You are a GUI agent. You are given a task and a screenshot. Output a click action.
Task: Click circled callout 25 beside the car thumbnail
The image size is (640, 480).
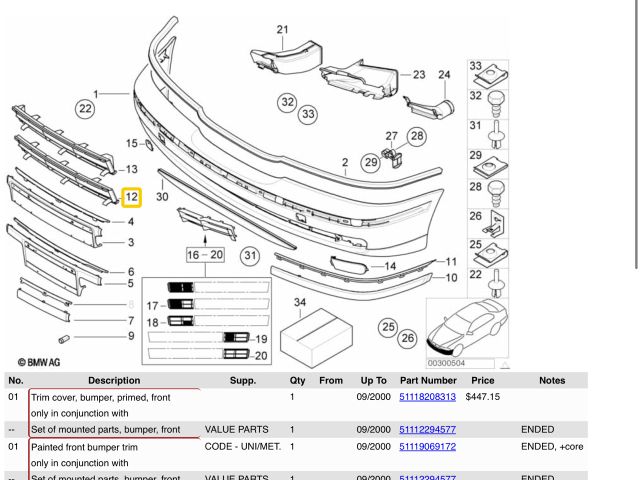(387, 326)
